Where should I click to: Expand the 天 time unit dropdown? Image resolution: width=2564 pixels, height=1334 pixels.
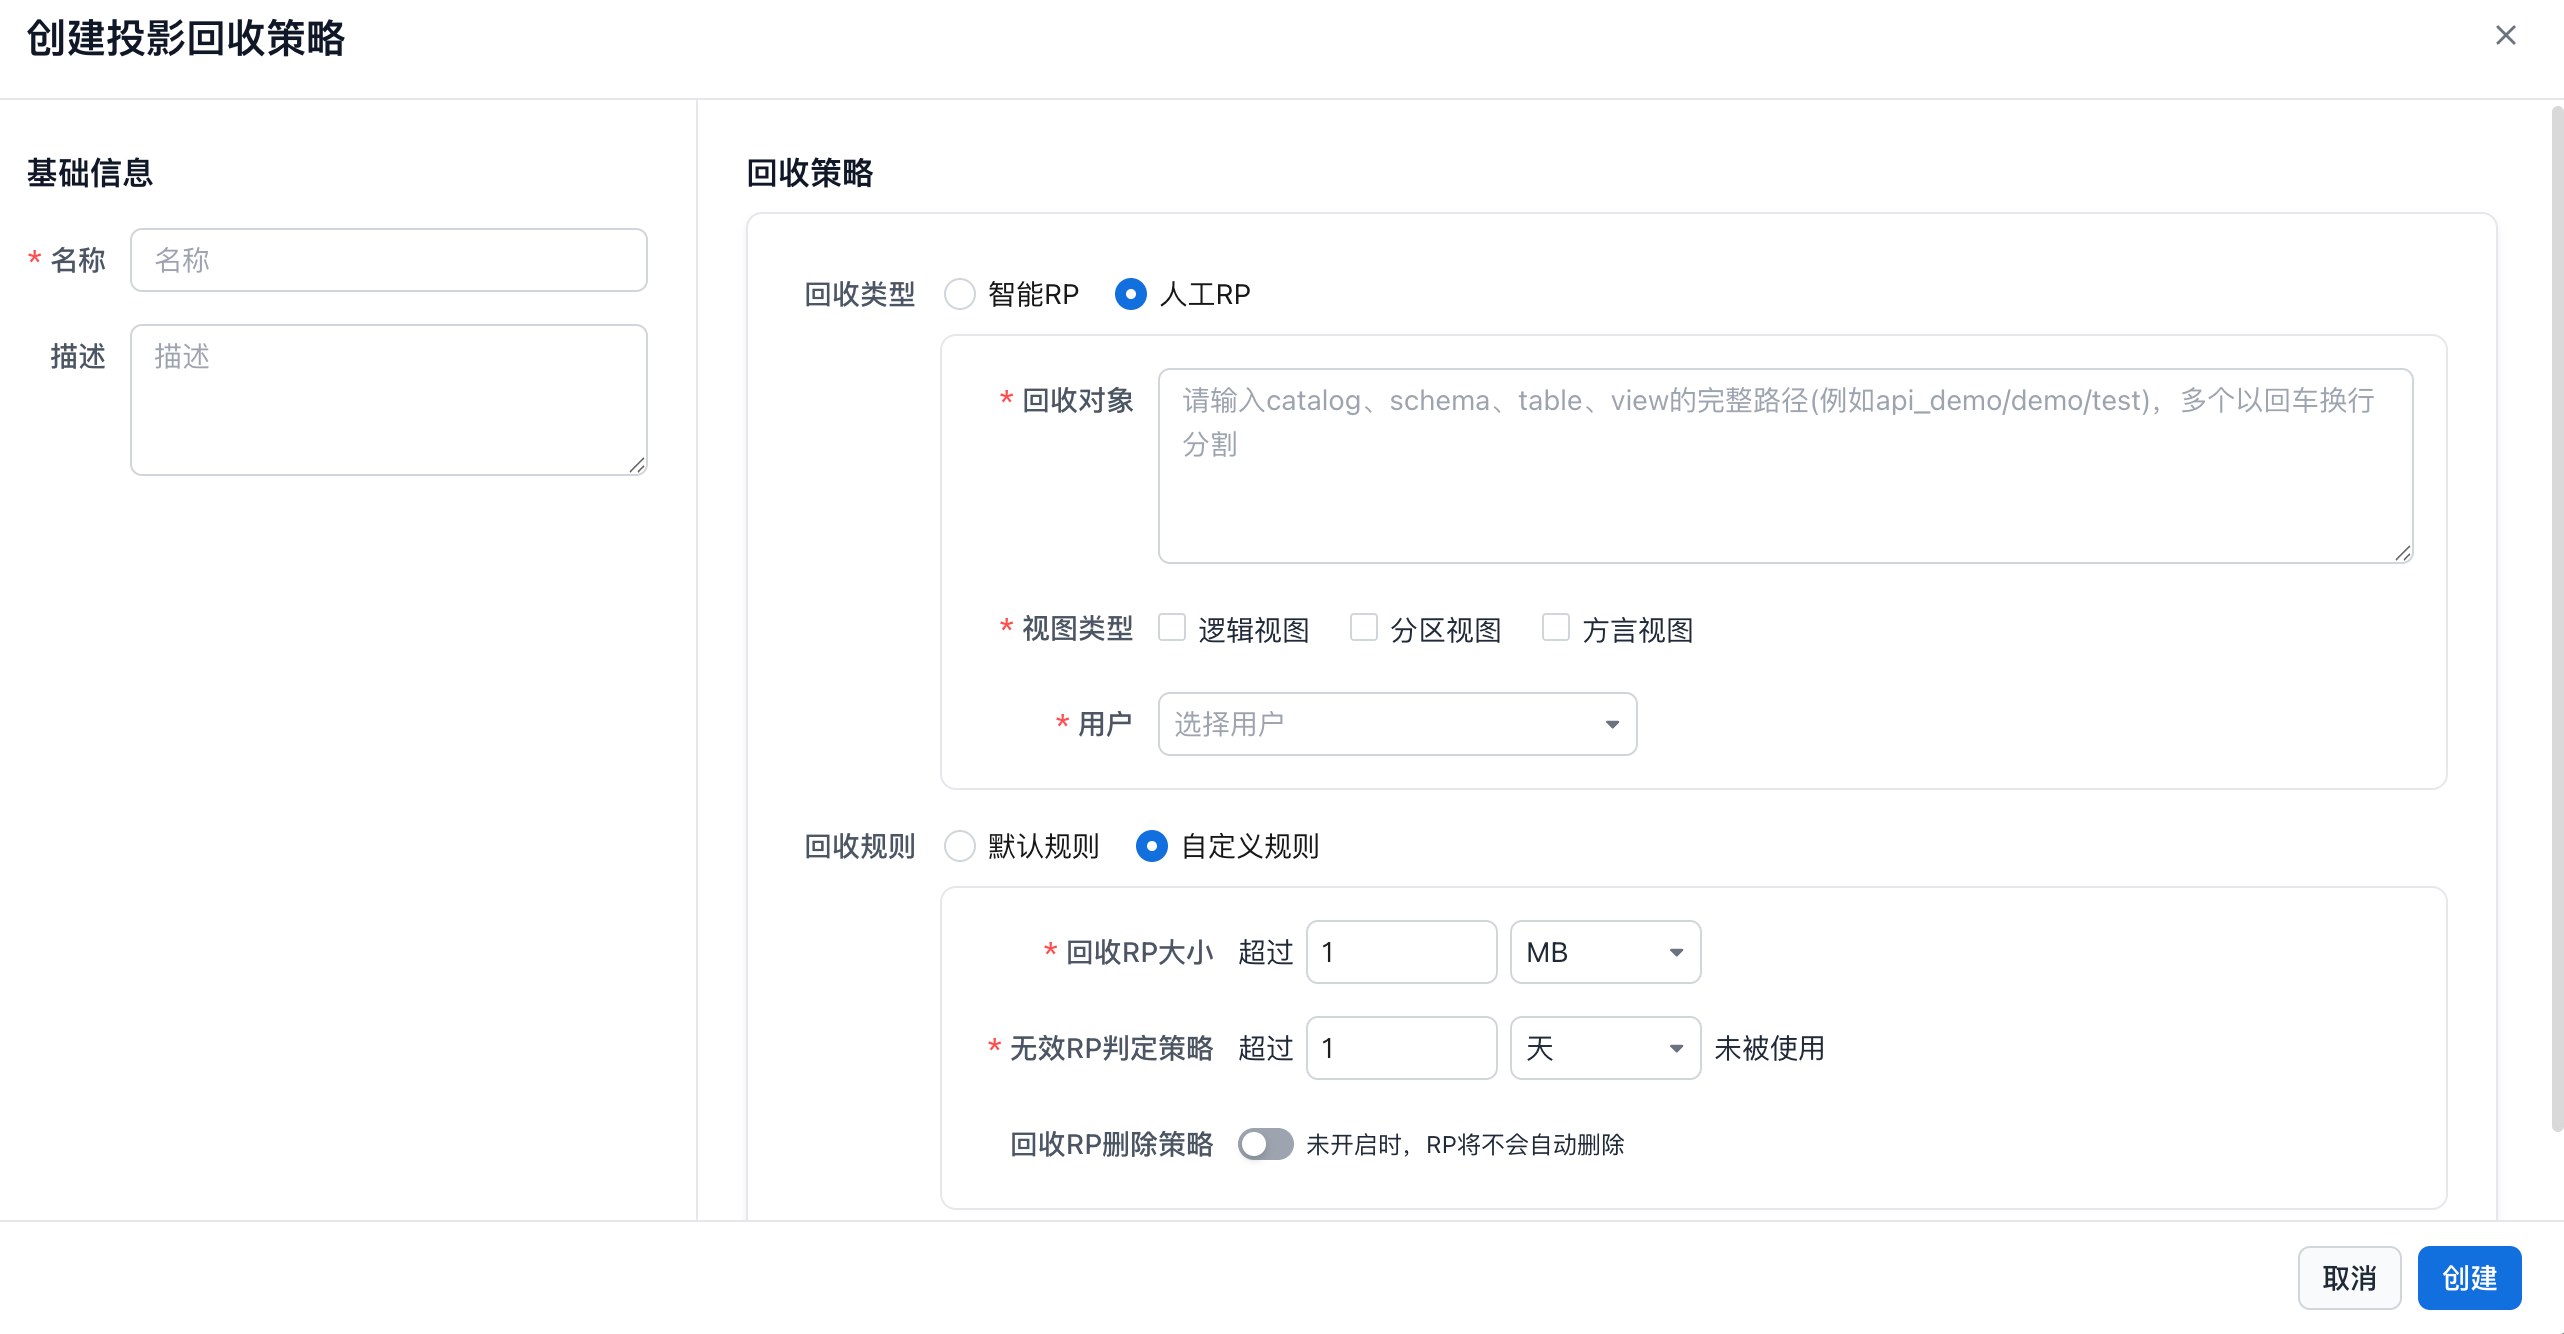pyautogui.click(x=1604, y=1048)
